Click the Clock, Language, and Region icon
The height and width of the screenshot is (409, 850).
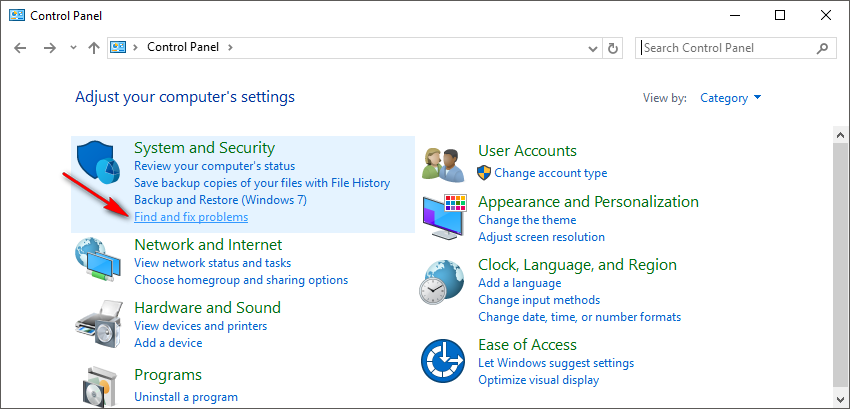(444, 283)
